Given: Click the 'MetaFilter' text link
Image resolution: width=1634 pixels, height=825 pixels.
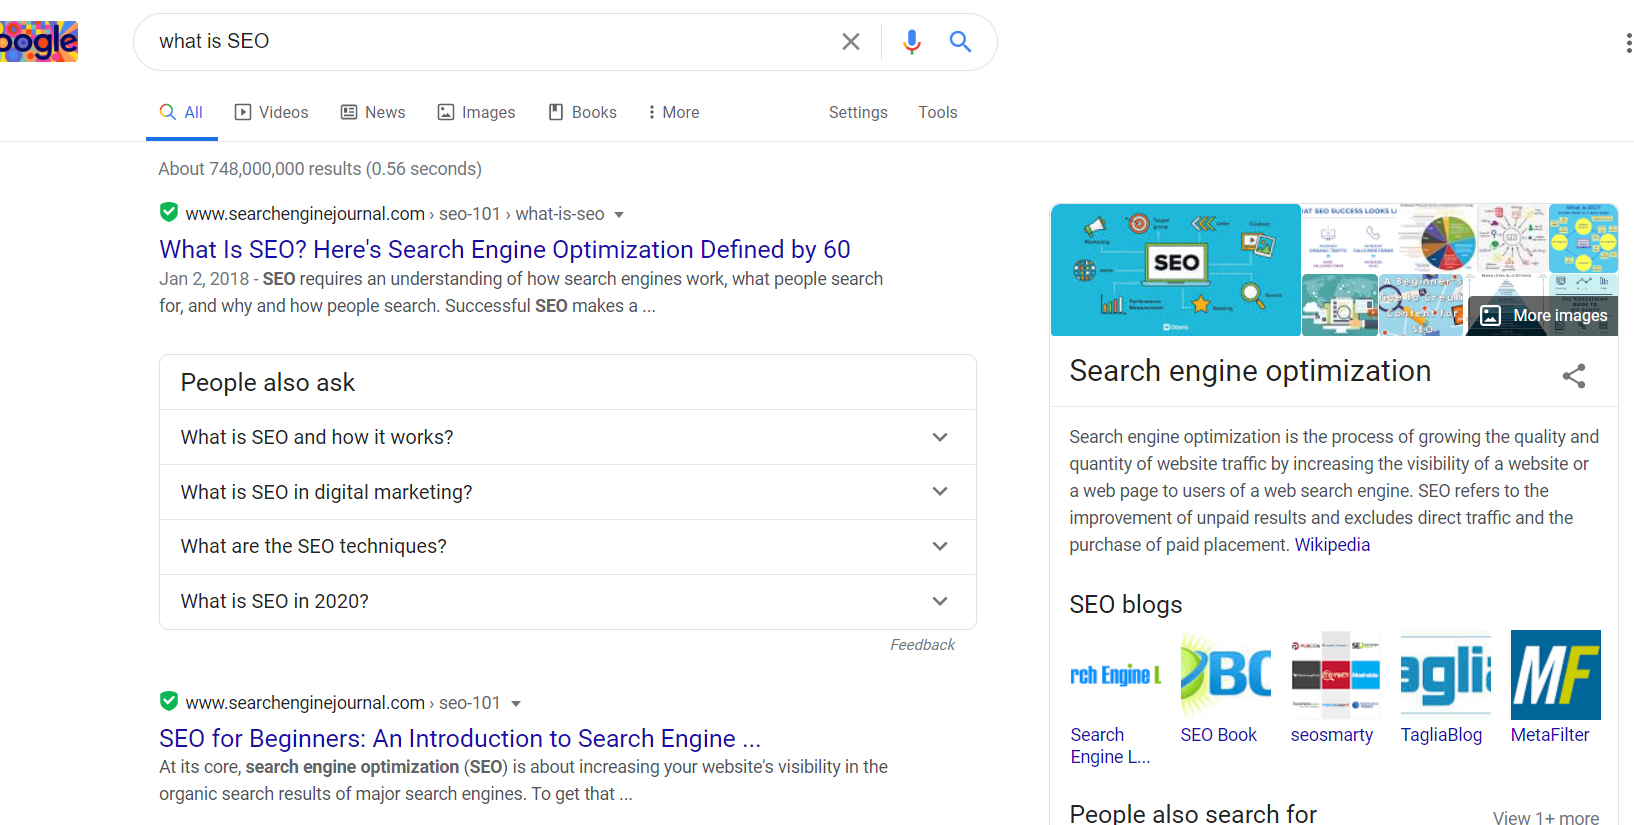Looking at the screenshot, I should [x=1549, y=735].
